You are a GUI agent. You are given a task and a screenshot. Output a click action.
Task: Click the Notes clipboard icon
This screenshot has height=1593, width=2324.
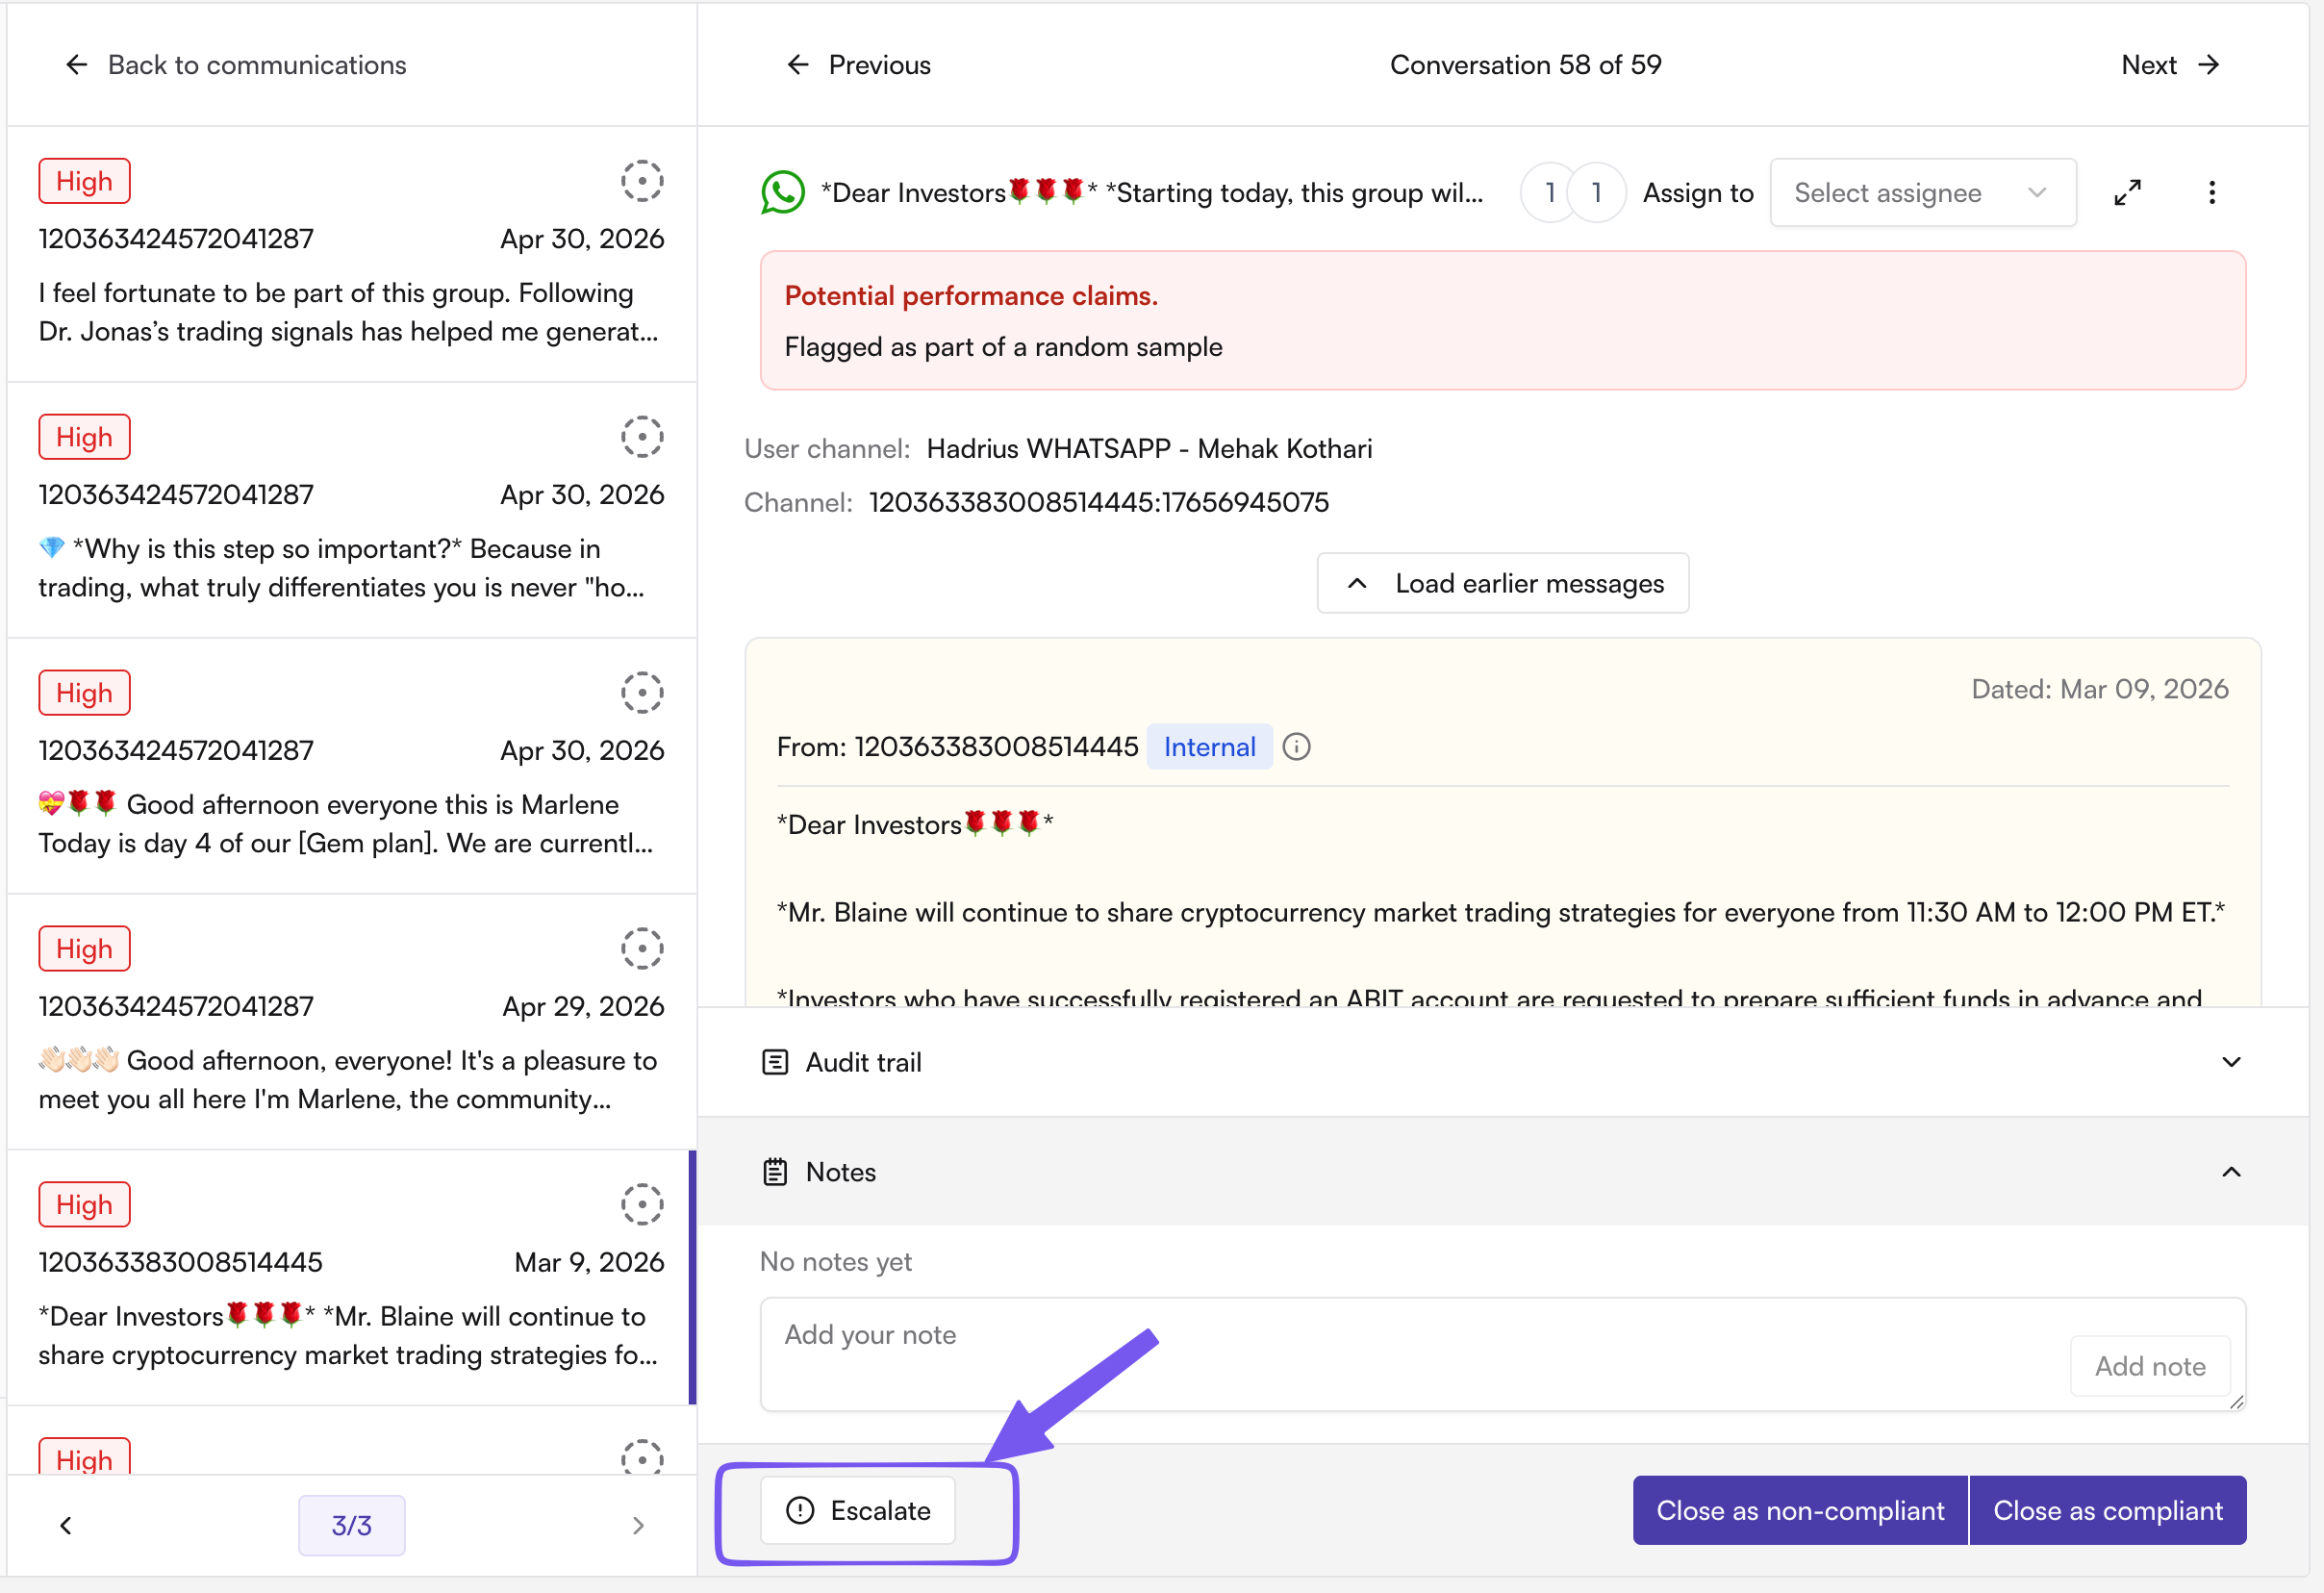point(775,1172)
